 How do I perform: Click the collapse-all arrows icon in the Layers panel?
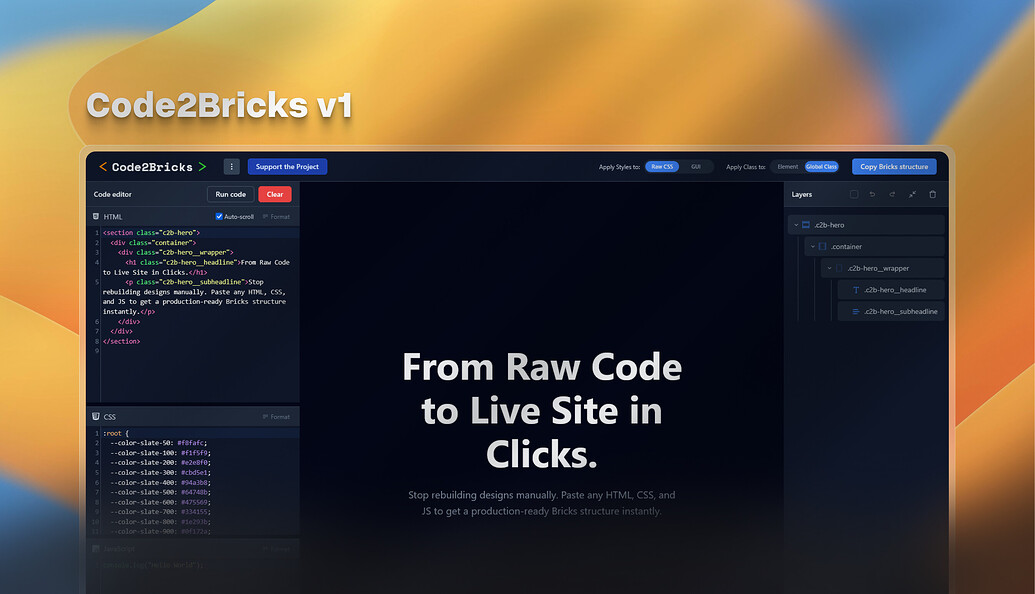pyautogui.click(x=912, y=194)
